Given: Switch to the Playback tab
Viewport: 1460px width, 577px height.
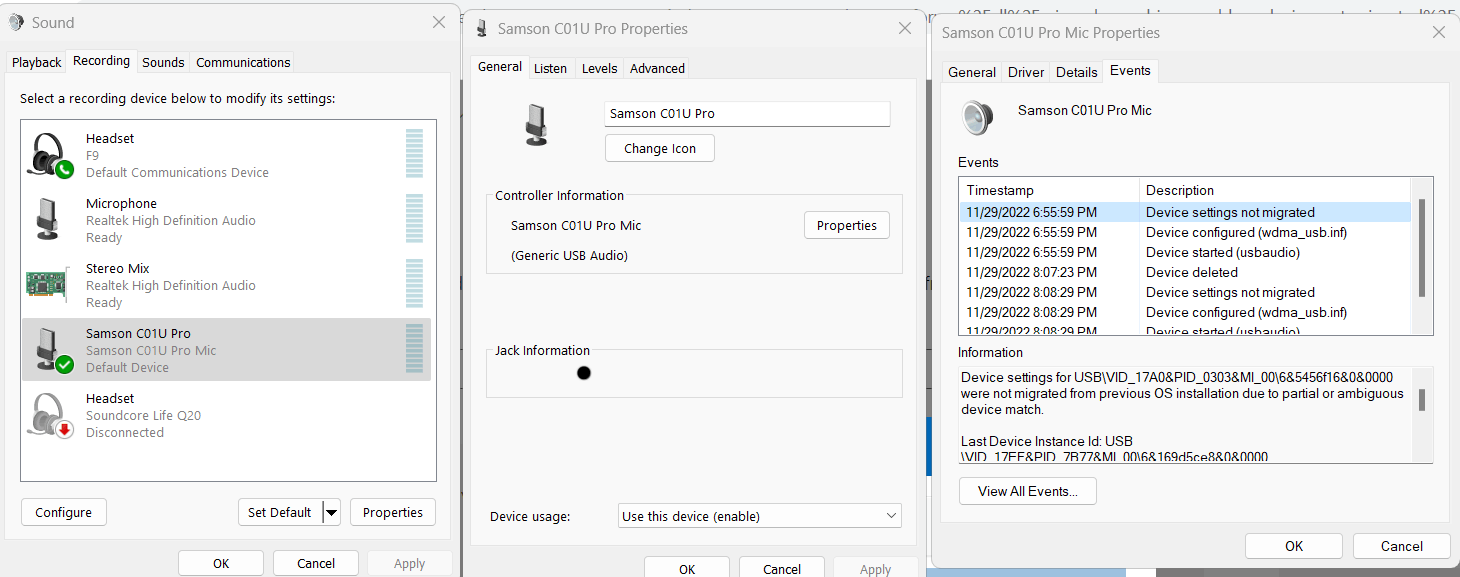Looking at the screenshot, I should tap(37, 62).
